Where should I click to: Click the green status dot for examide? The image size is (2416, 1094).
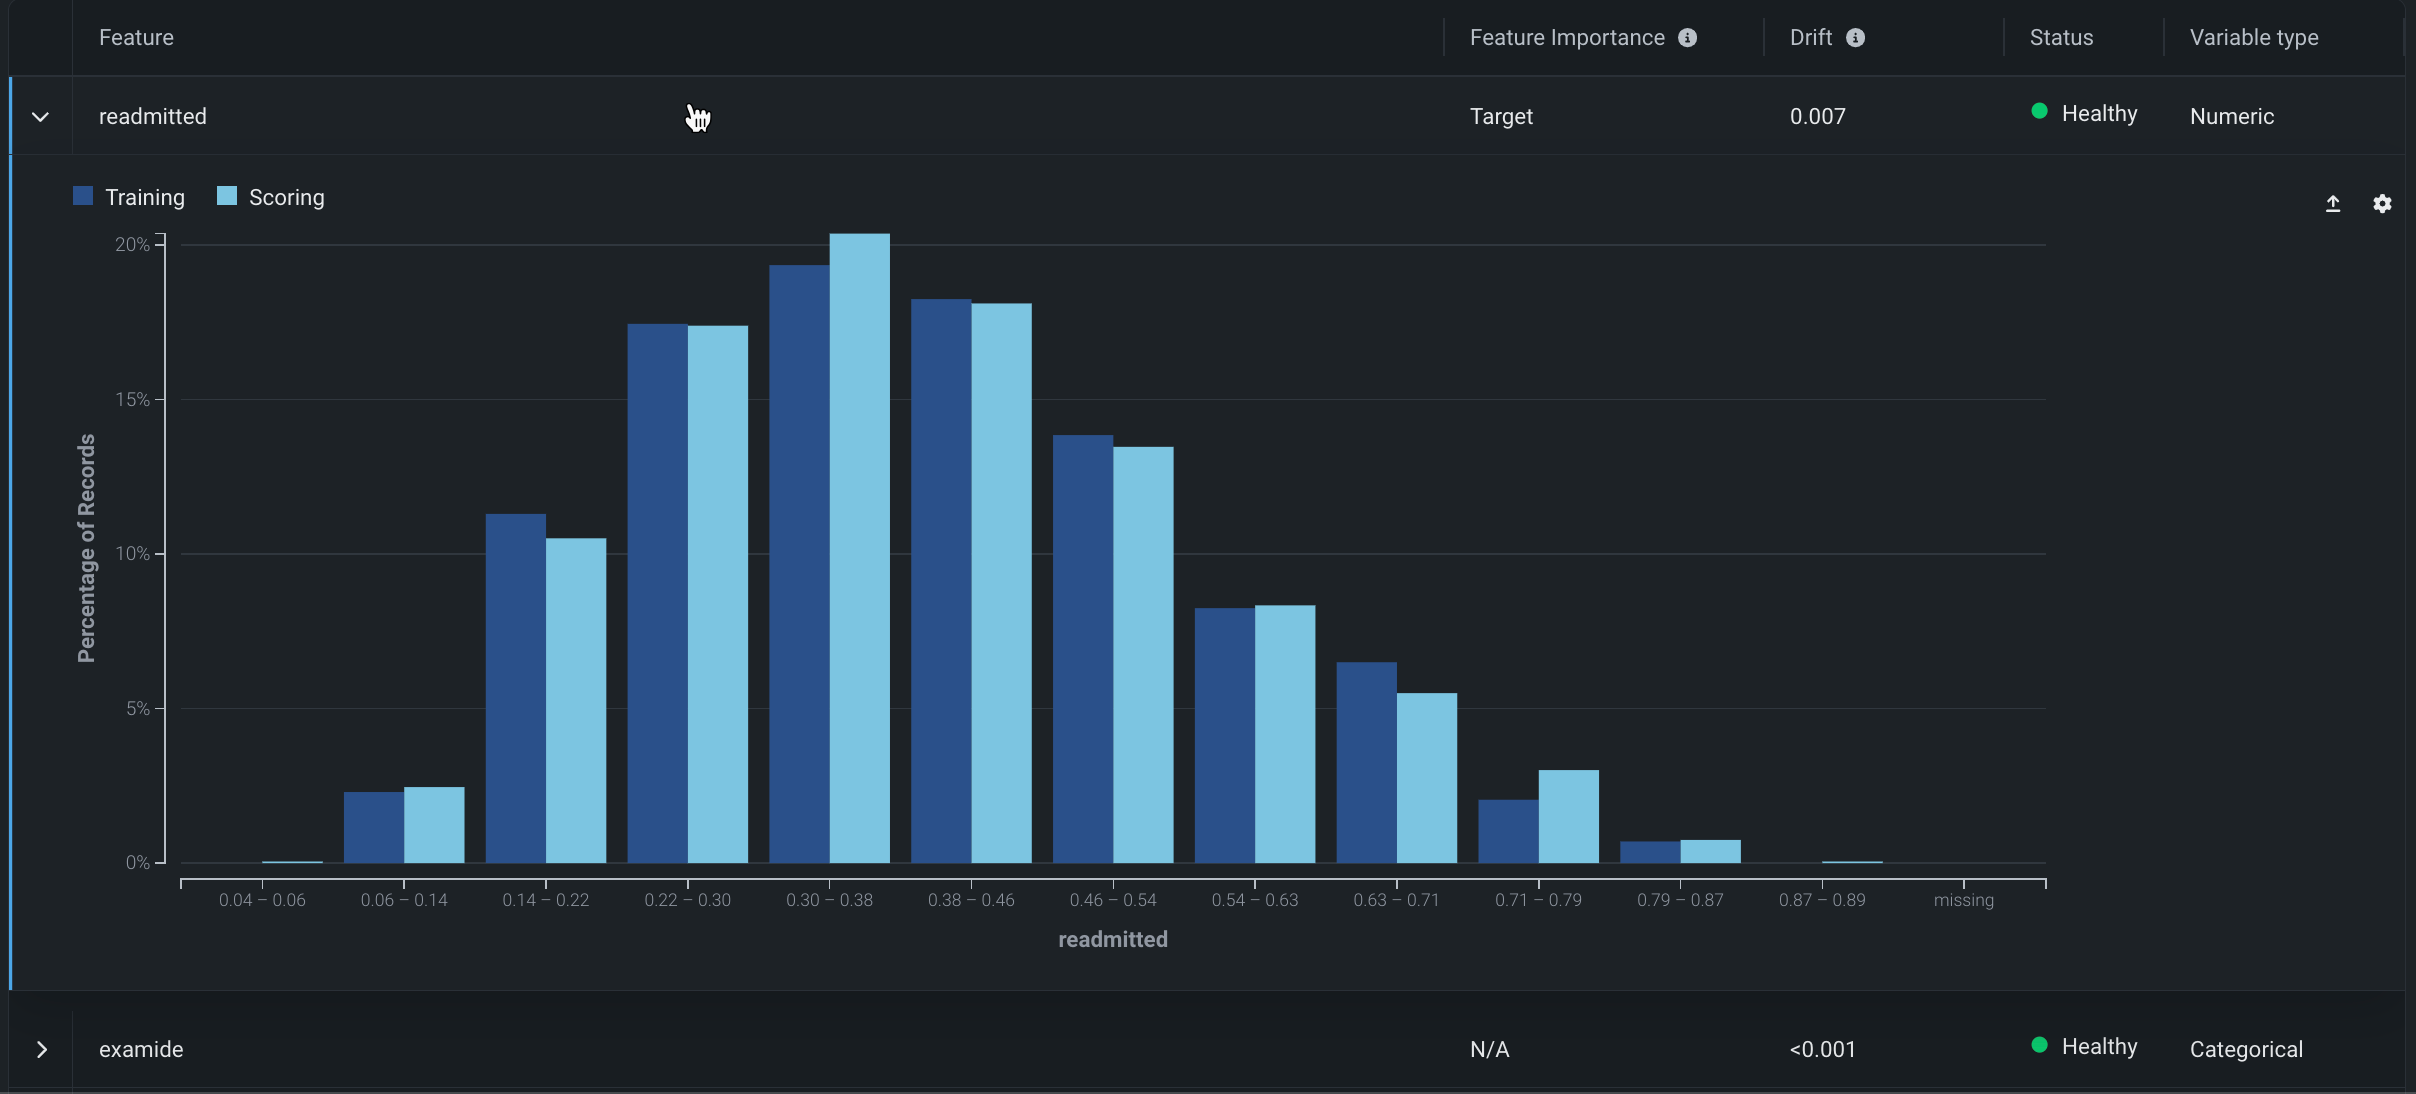(2039, 1045)
